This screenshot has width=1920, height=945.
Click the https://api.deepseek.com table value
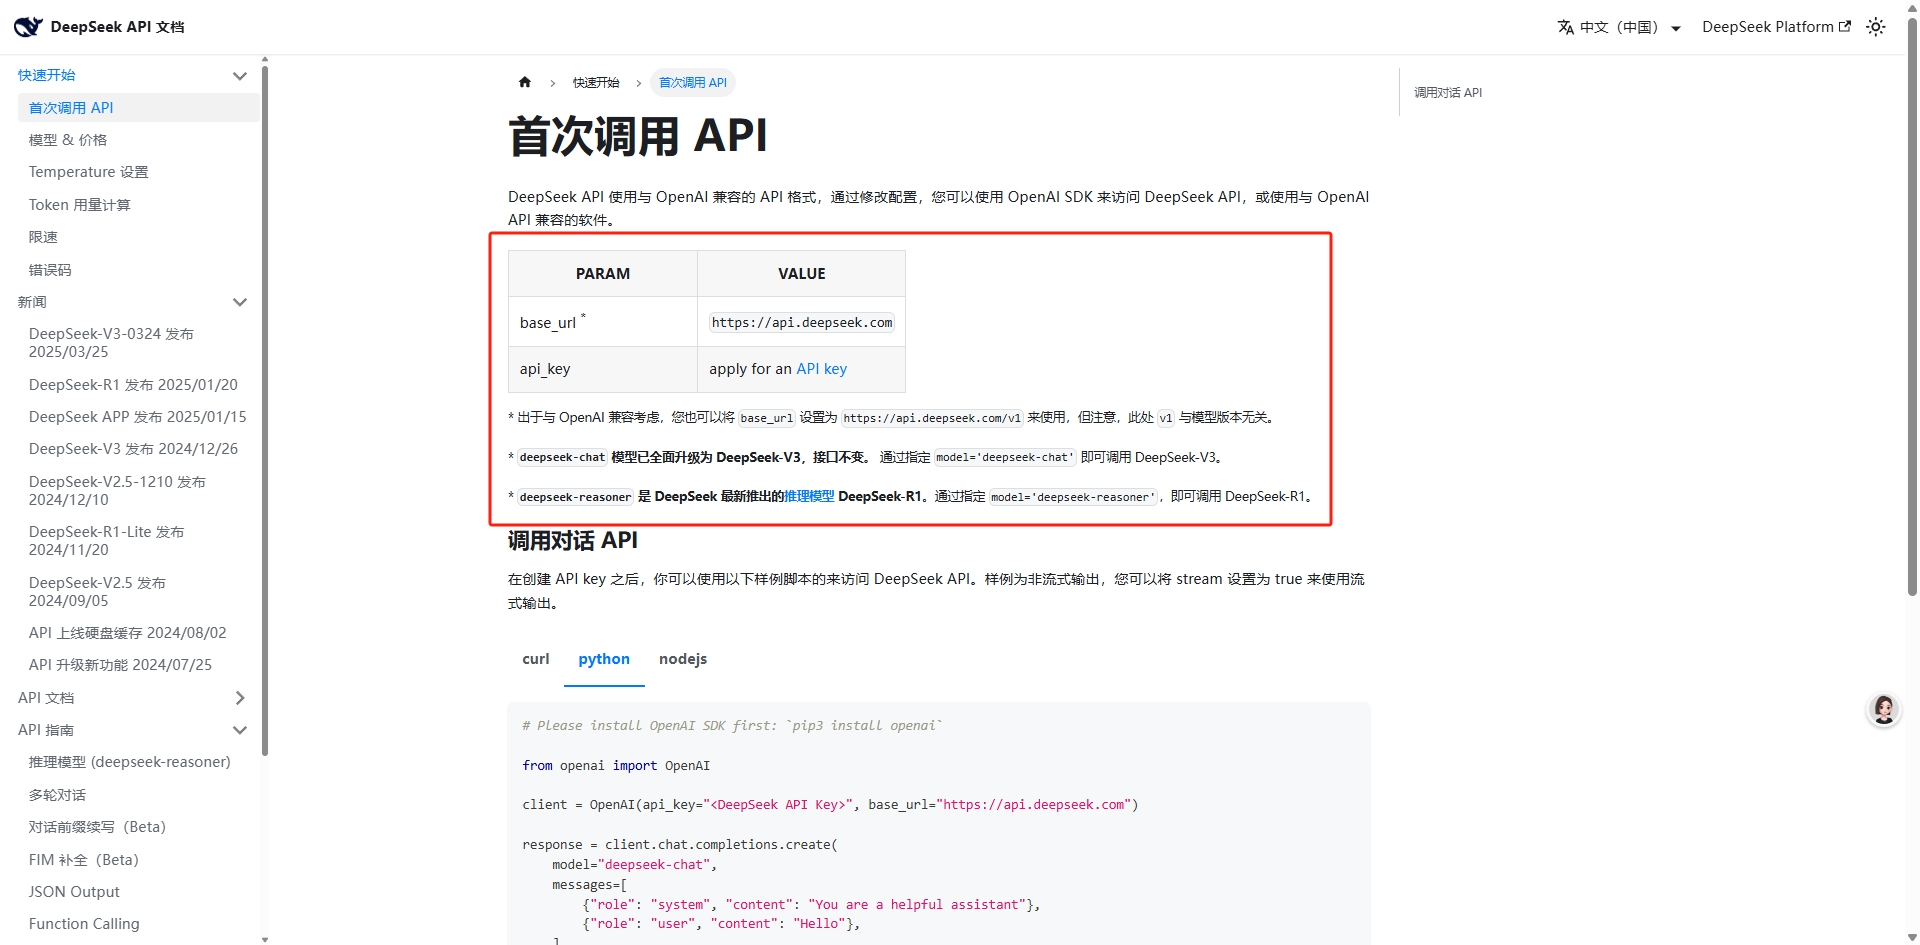coord(802,323)
